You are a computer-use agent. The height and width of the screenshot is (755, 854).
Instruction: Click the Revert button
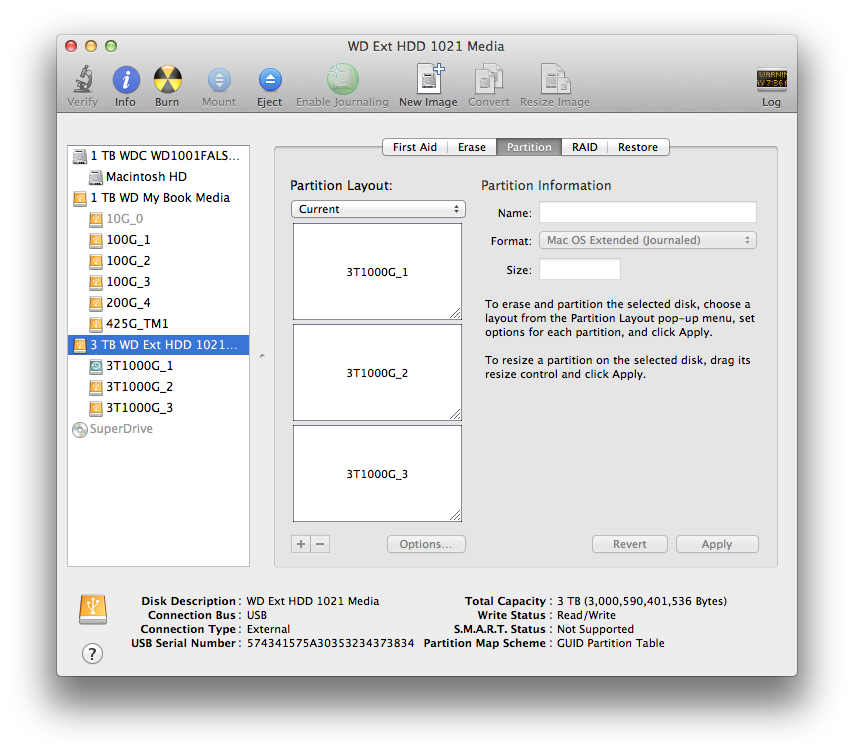point(630,544)
